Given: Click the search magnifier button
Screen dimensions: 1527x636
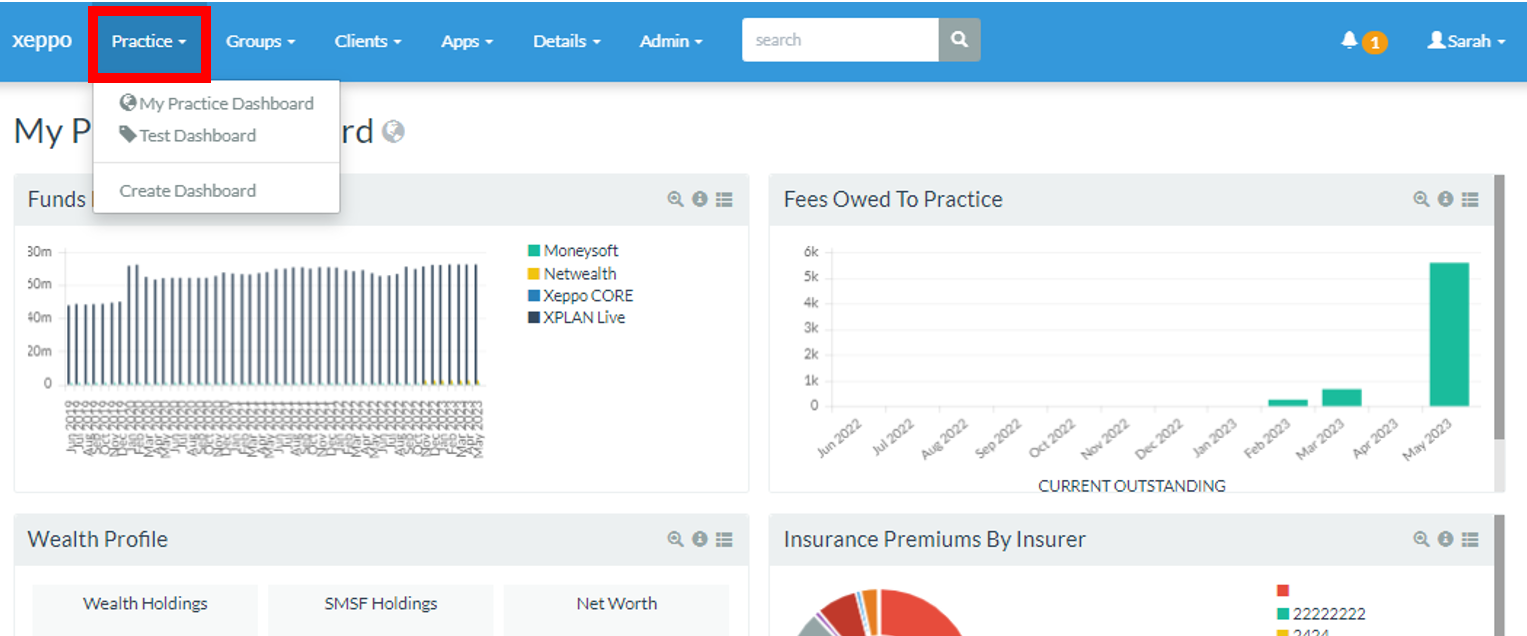Looking at the screenshot, I should point(959,40).
